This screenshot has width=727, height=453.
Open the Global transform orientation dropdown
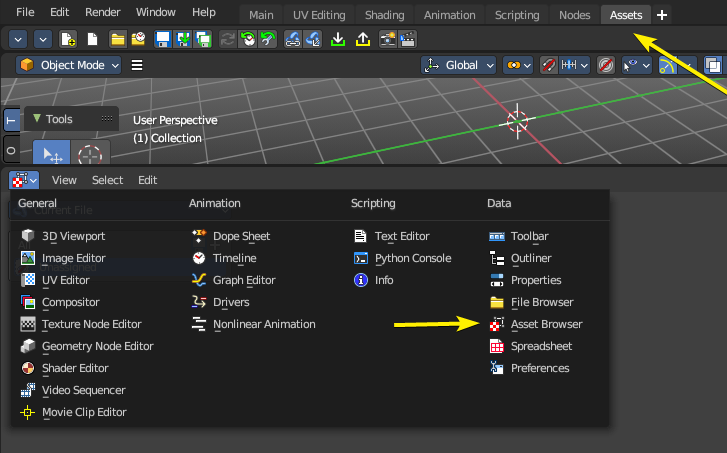(x=459, y=65)
